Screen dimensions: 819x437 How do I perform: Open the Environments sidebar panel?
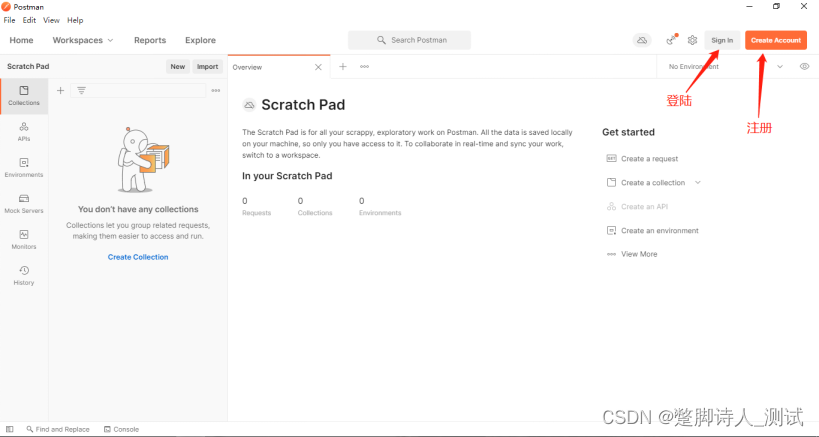pos(24,168)
